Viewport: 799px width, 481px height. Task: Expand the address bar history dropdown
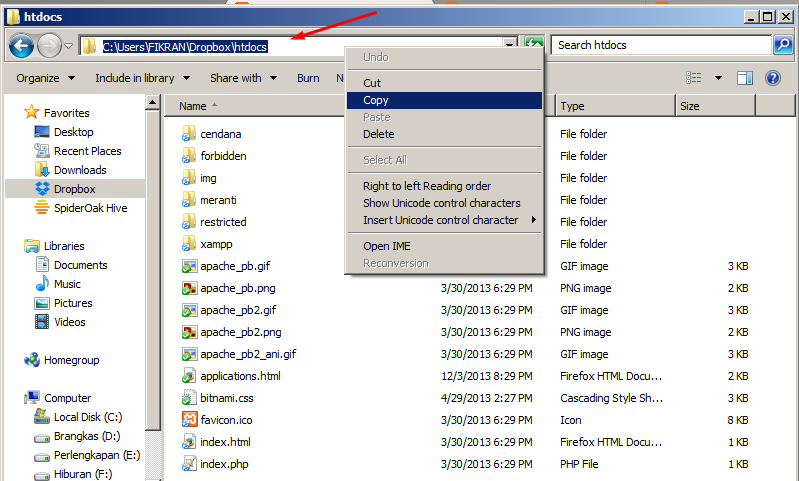[510, 45]
